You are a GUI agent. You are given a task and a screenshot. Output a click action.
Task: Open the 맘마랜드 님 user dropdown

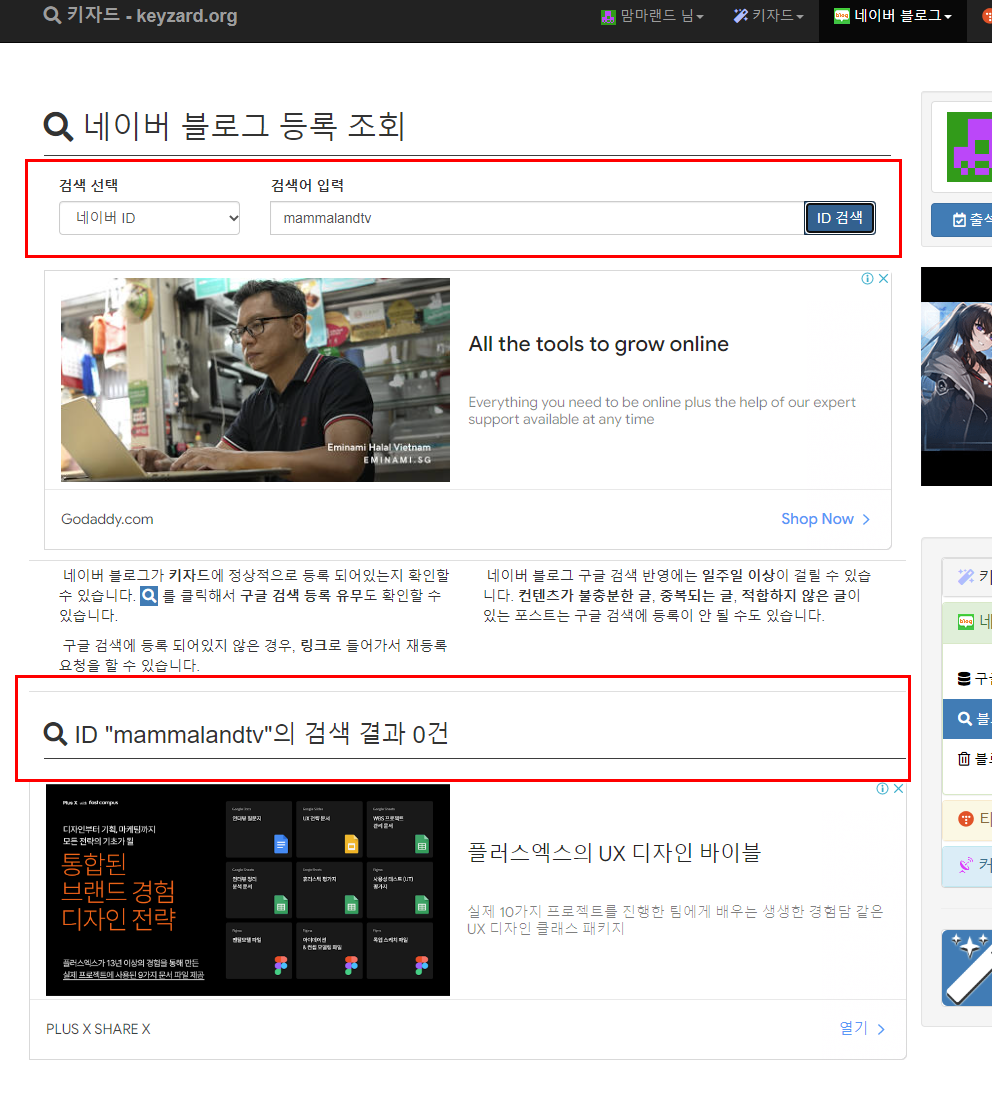click(652, 15)
